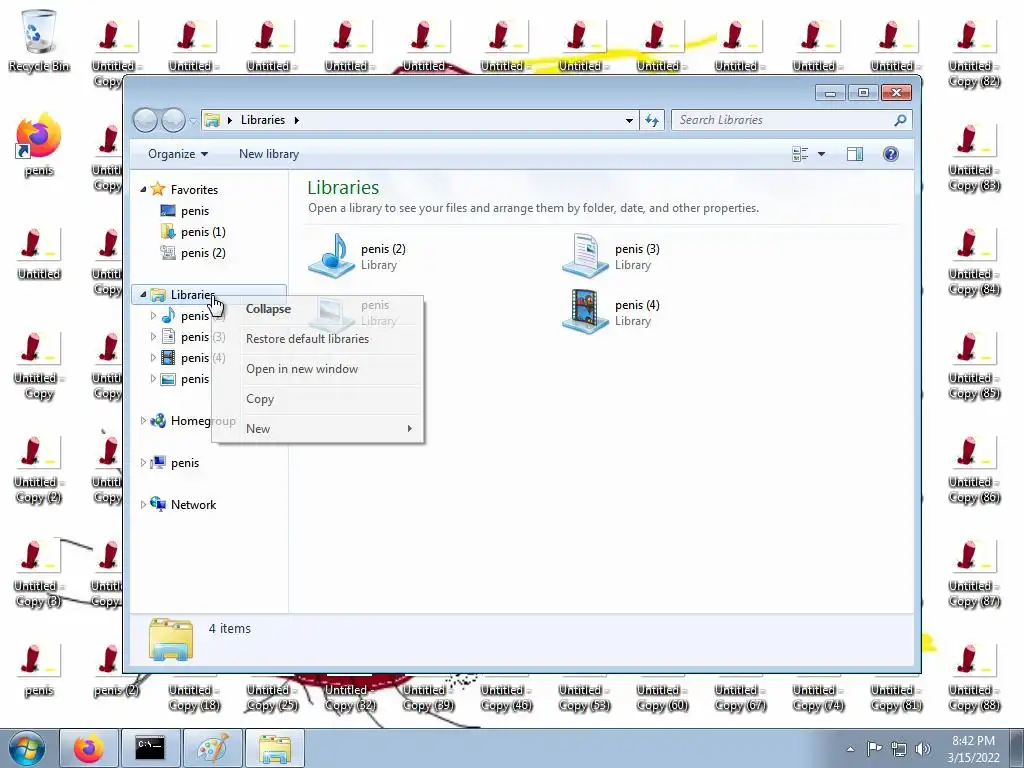Screen dimensions: 1024x768
Task: Choose Restore default libraries from the context menu
Action: (x=318, y=339)
